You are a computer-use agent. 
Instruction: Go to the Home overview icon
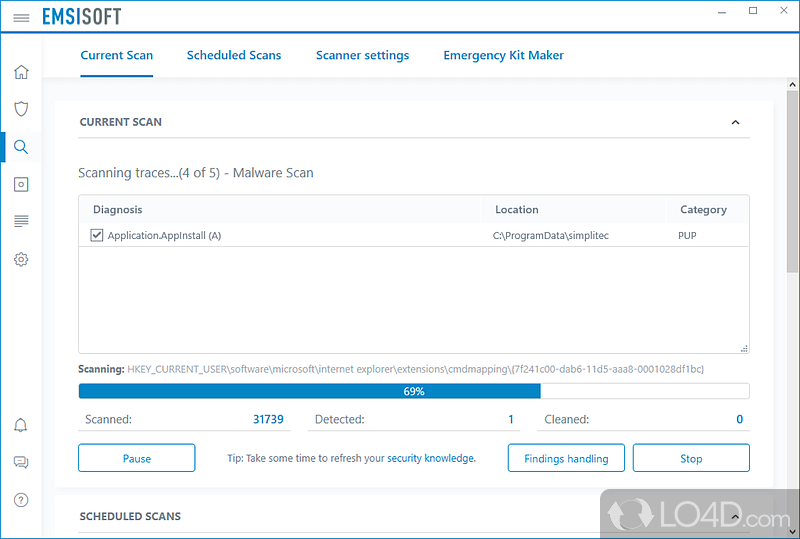pyautogui.click(x=21, y=72)
